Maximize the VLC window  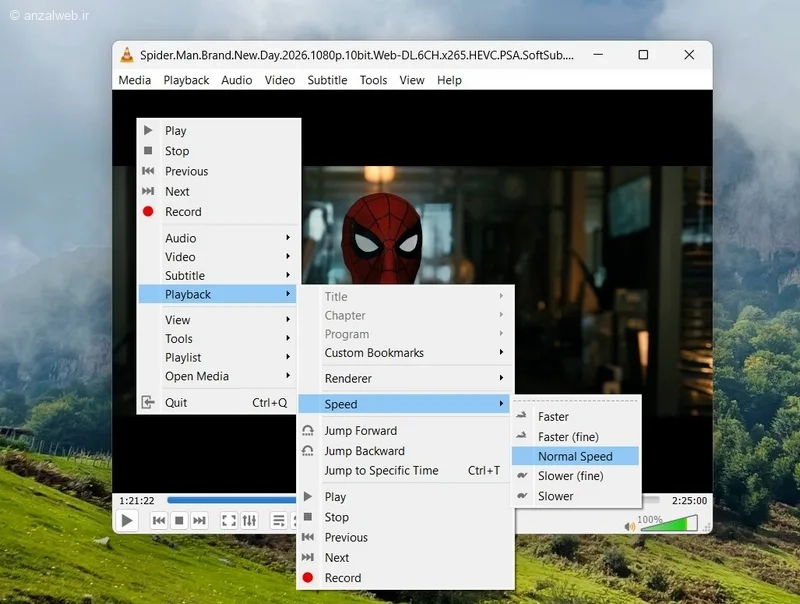pyautogui.click(x=643, y=55)
